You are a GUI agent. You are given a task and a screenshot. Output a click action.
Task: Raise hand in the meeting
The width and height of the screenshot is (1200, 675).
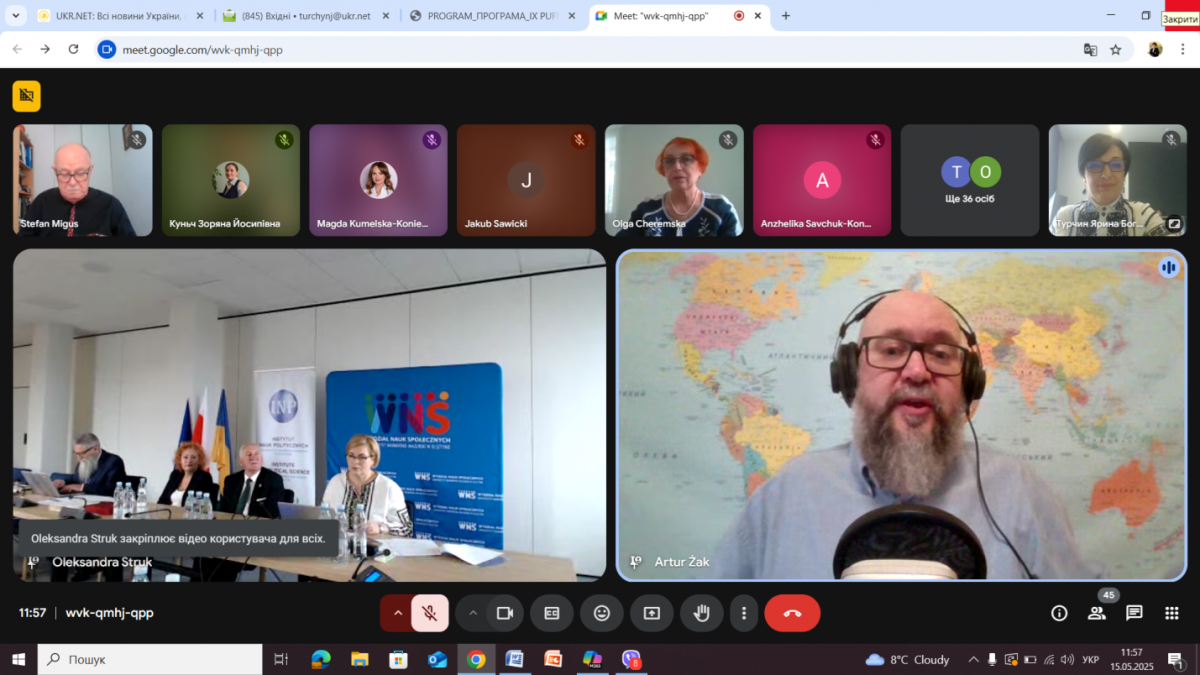coord(702,613)
